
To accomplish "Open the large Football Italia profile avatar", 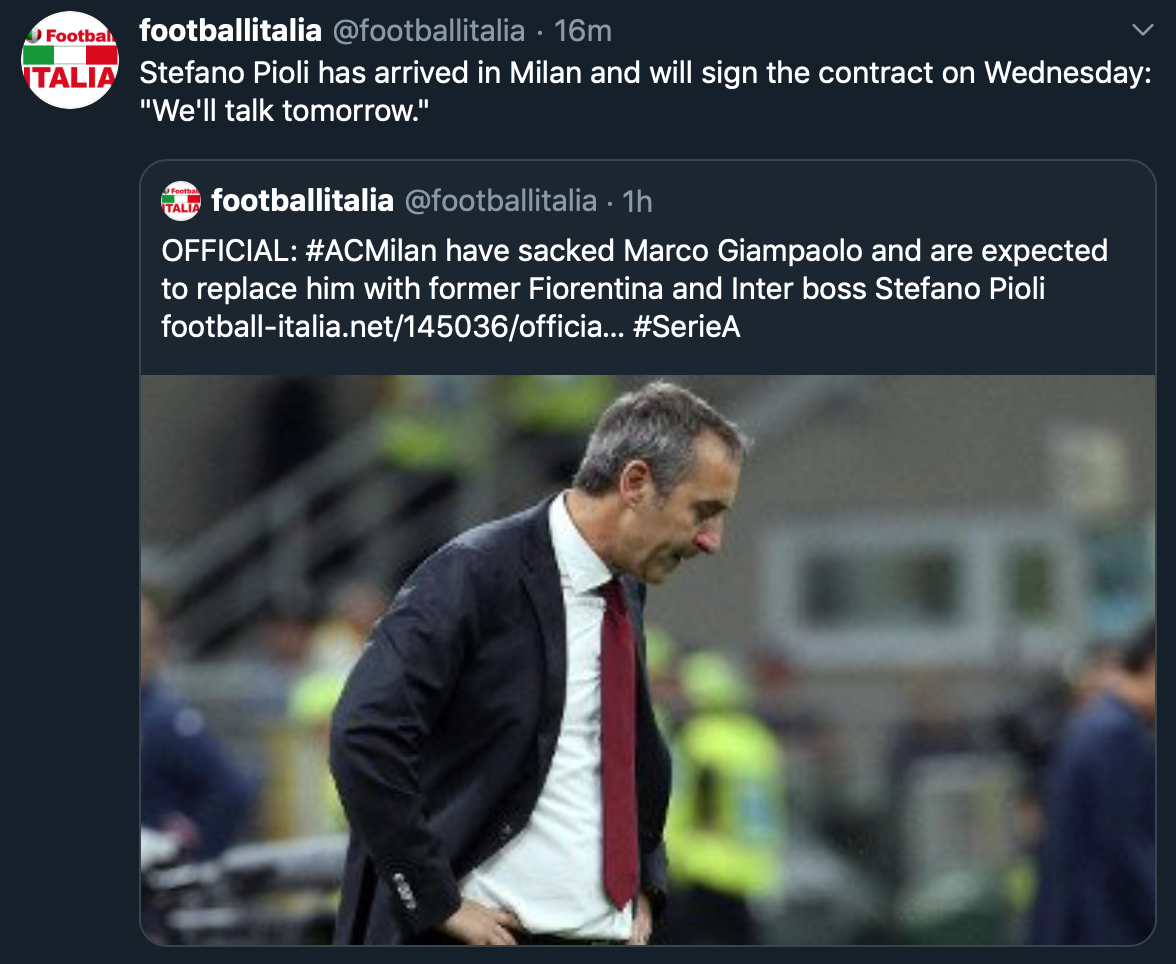I will pos(70,60).
